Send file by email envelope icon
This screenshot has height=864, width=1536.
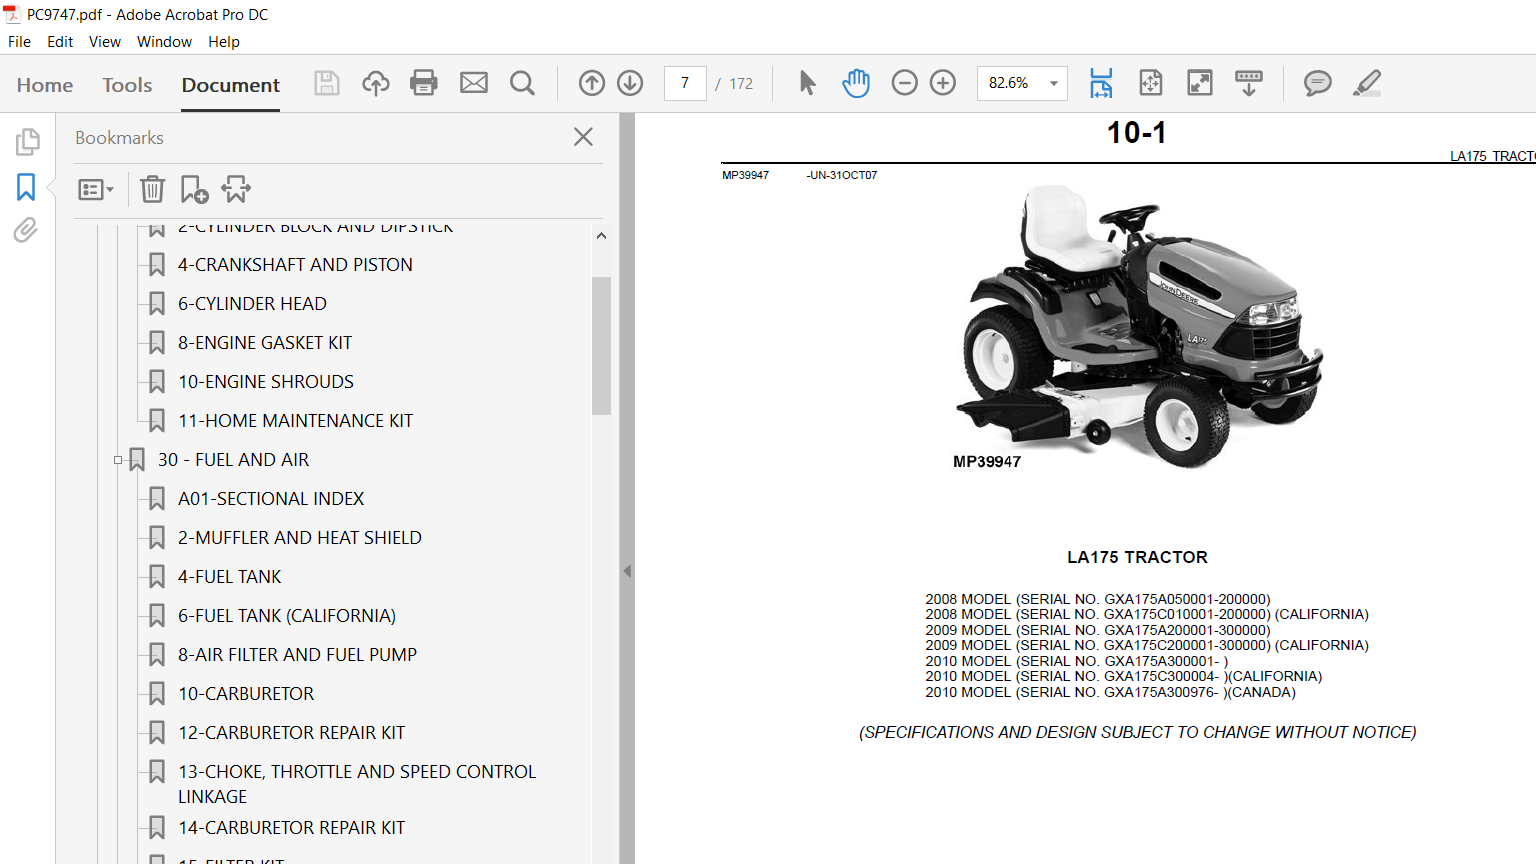[474, 83]
